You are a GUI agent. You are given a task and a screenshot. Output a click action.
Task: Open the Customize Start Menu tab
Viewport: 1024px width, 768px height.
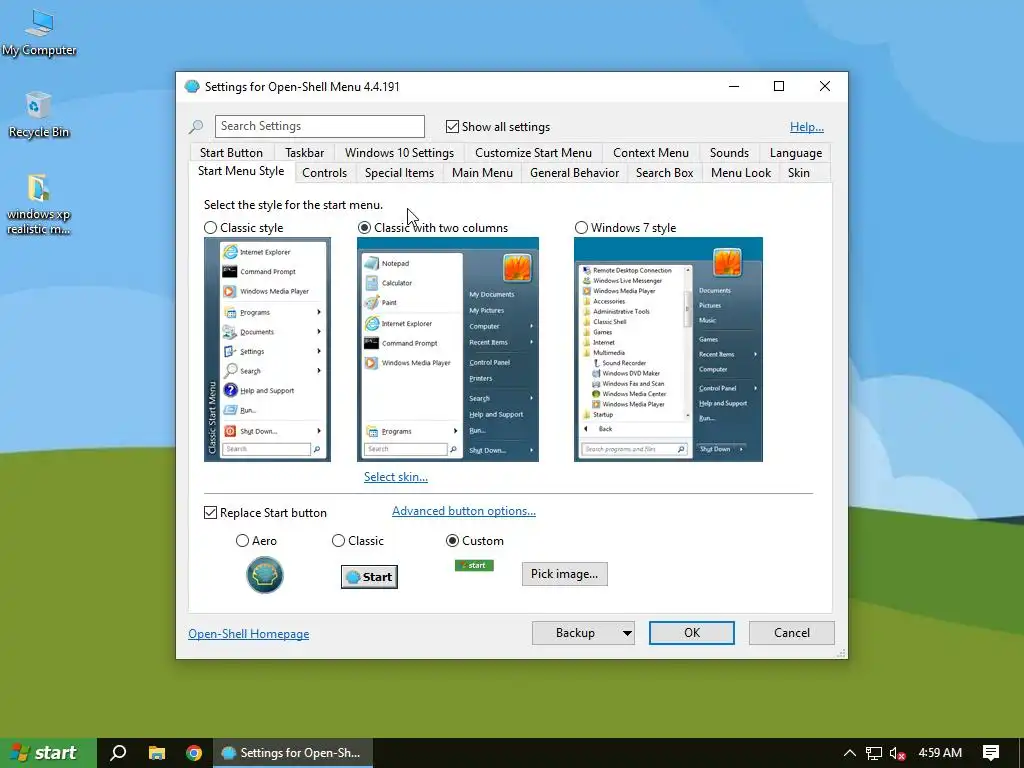coord(533,153)
